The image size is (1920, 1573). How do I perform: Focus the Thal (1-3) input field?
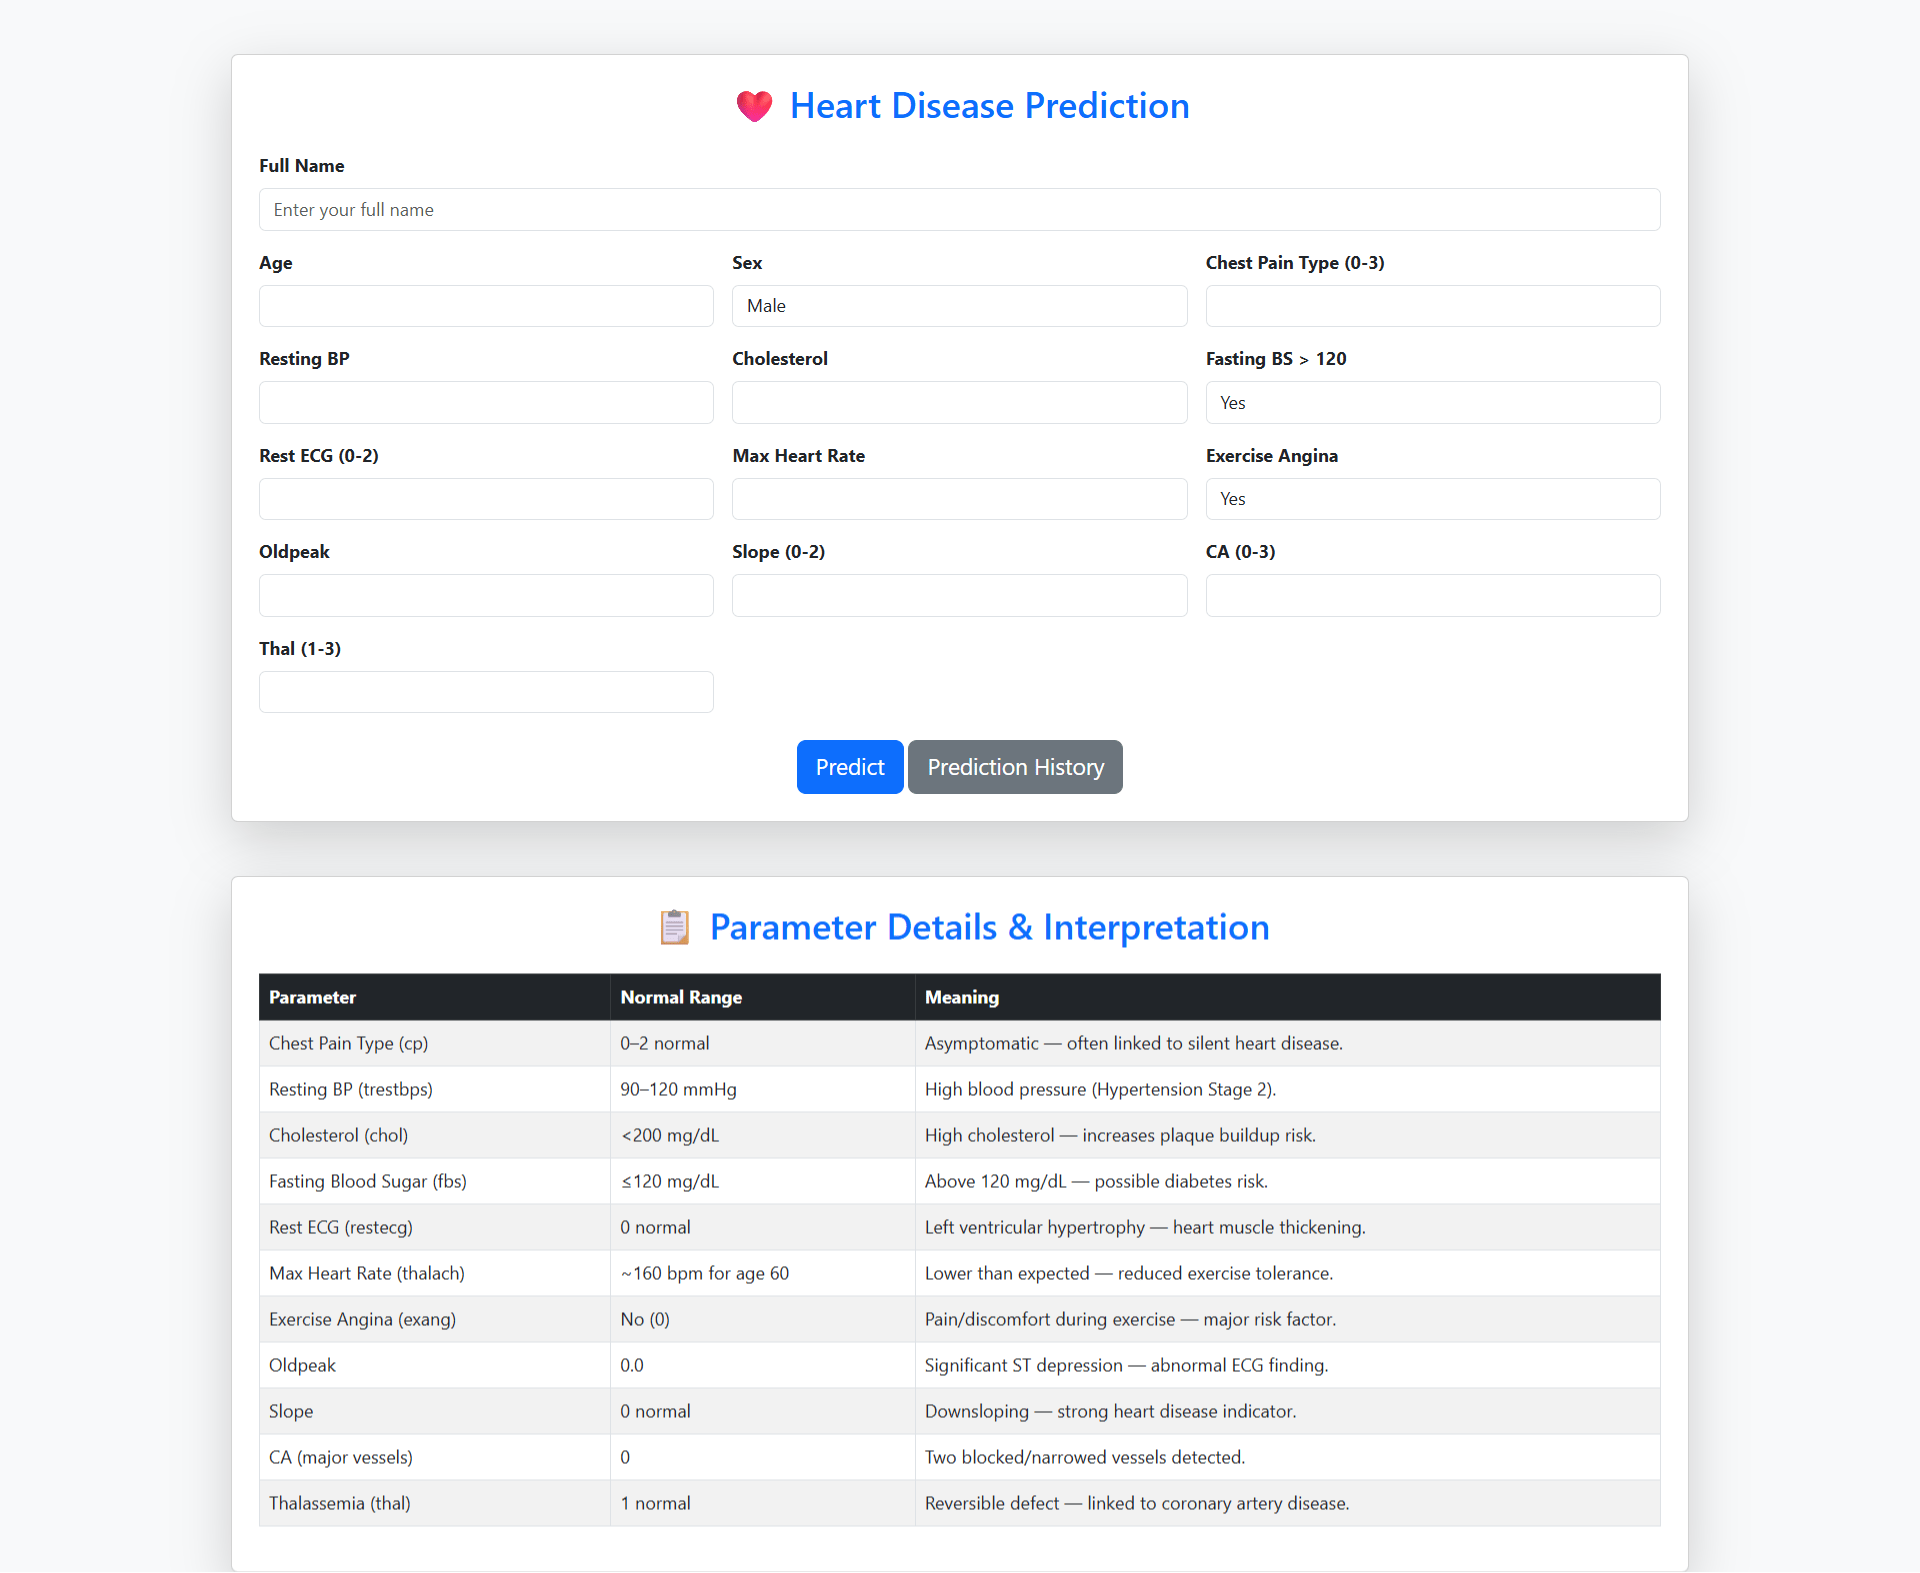tap(486, 691)
